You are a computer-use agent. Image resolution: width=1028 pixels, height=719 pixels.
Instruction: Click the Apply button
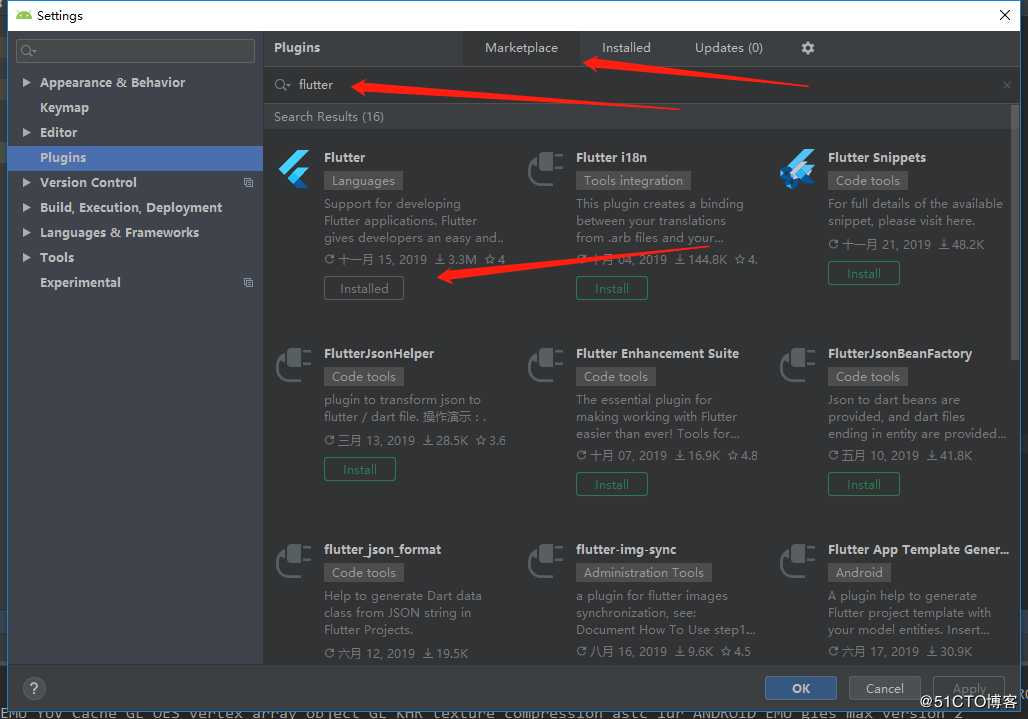point(968,688)
